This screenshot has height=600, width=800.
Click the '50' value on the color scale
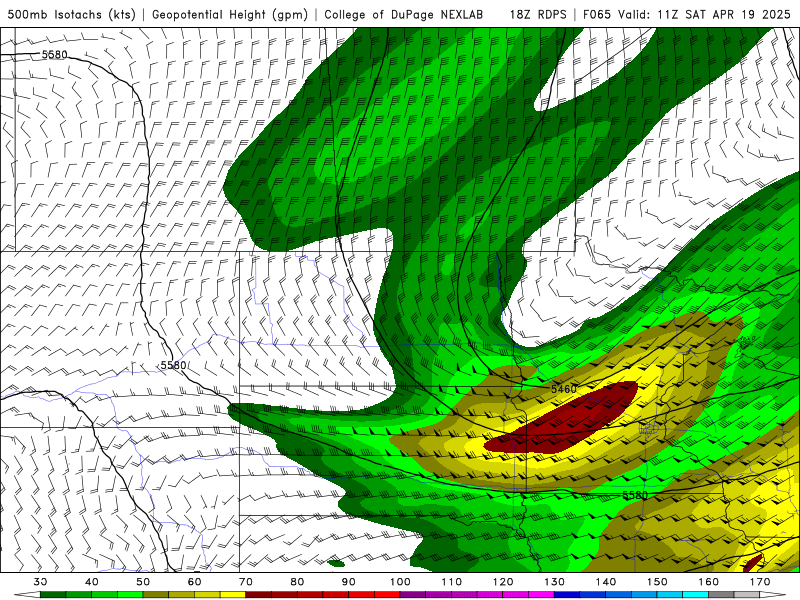(x=143, y=582)
